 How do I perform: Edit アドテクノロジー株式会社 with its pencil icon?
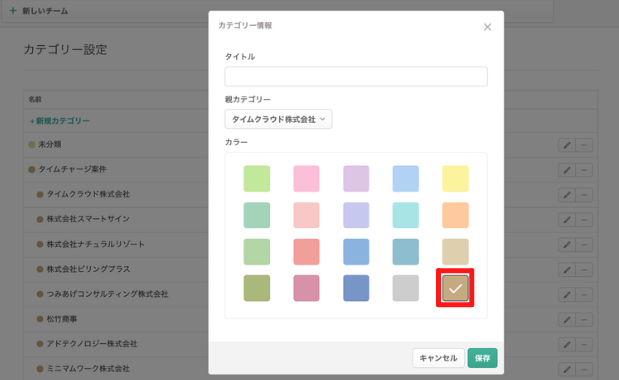click(567, 344)
